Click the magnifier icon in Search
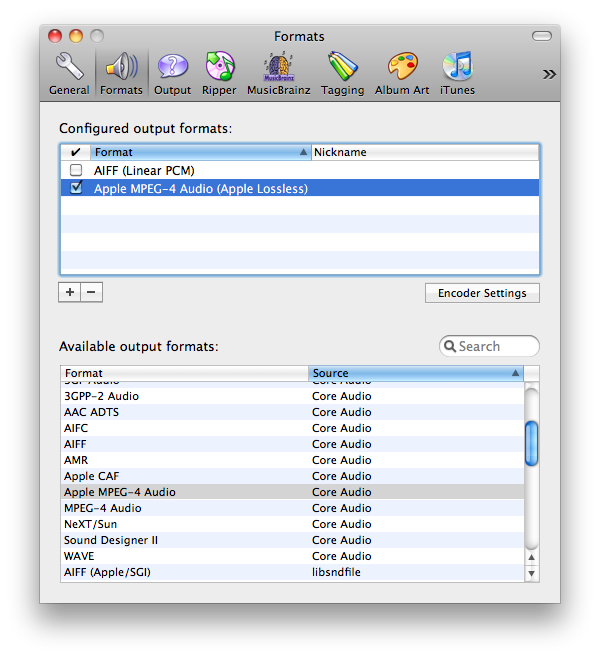 [x=450, y=346]
